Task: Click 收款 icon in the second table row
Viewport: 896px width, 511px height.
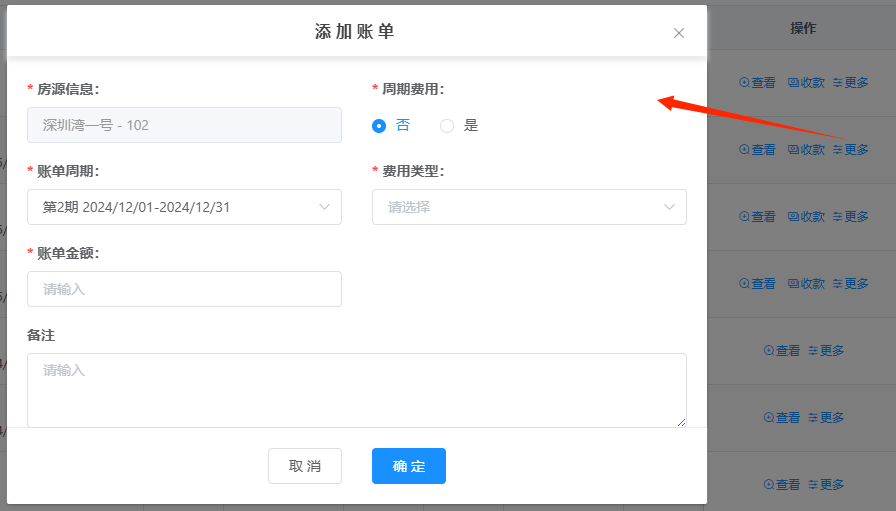Action: (x=806, y=150)
